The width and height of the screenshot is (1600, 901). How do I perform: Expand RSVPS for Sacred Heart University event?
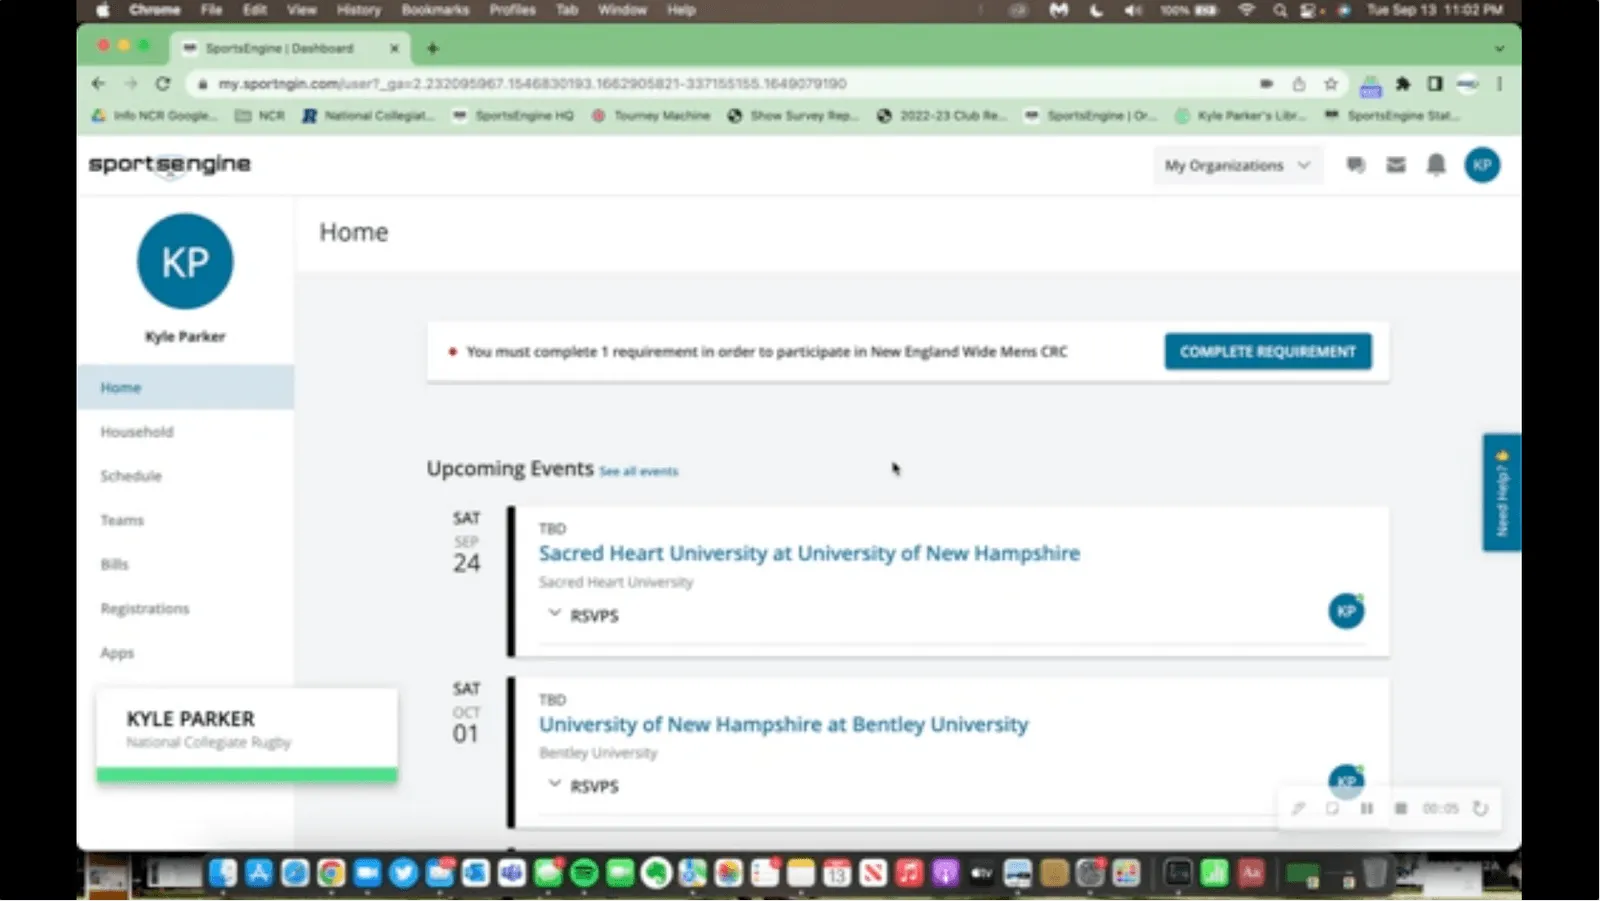point(584,616)
